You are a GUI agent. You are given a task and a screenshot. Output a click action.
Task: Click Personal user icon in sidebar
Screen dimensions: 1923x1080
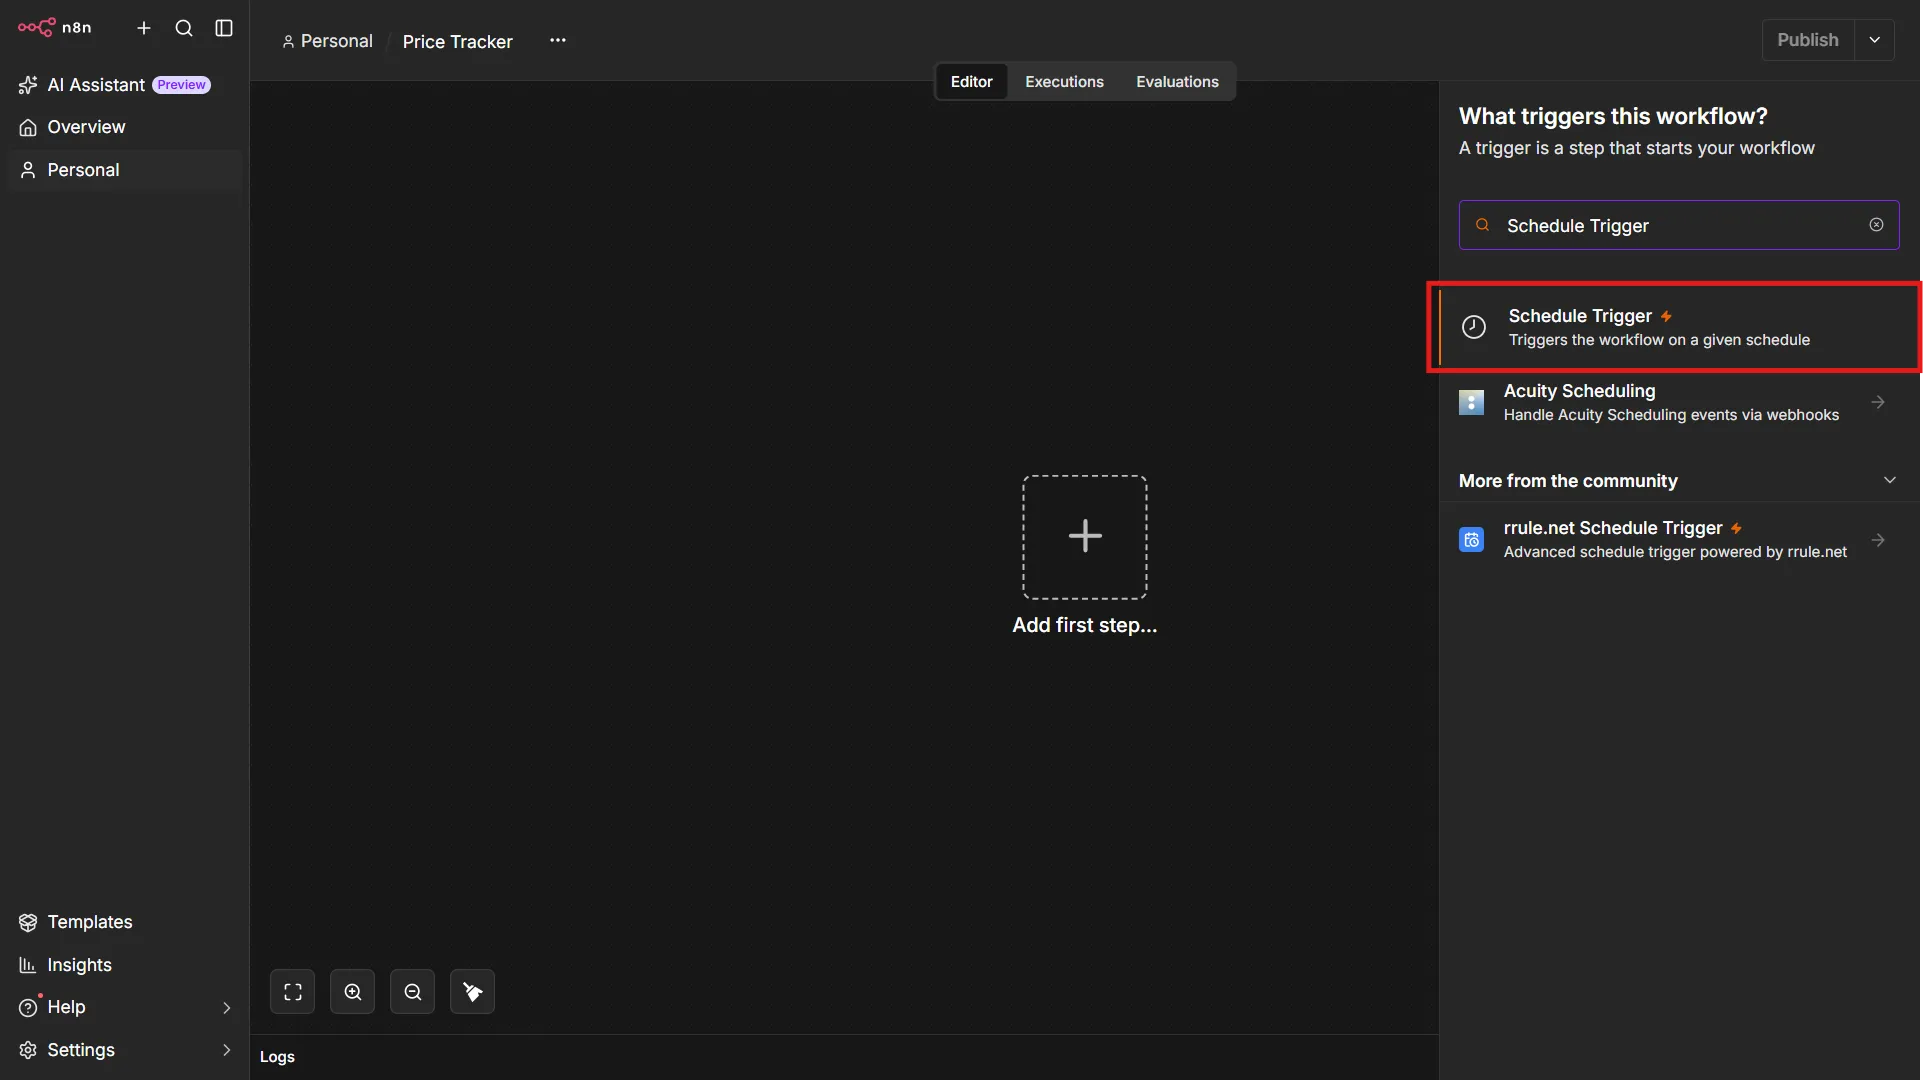(x=28, y=170)
